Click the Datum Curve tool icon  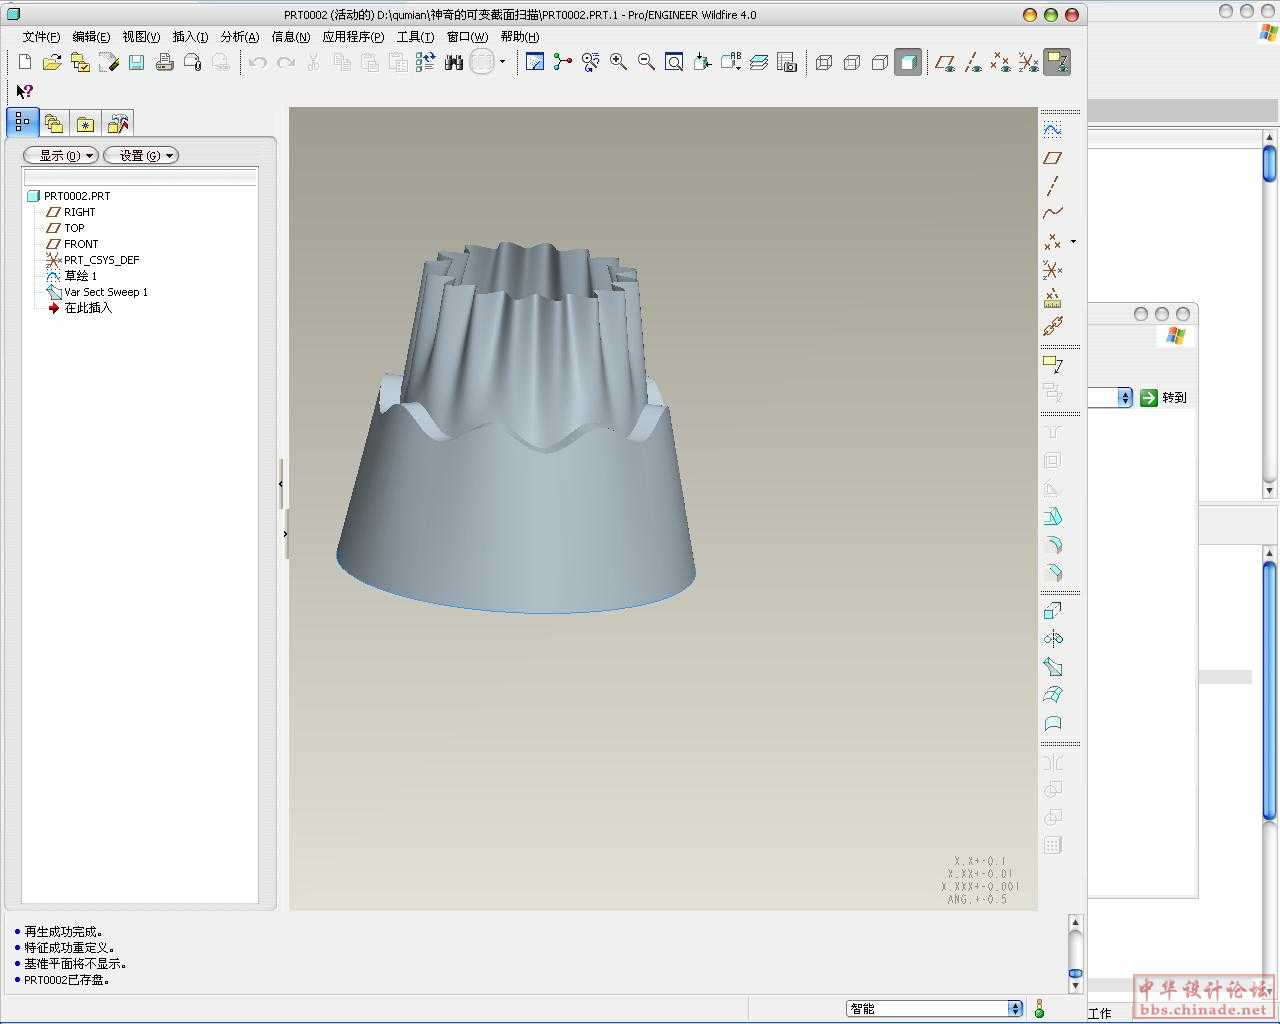coord(1052,213)
